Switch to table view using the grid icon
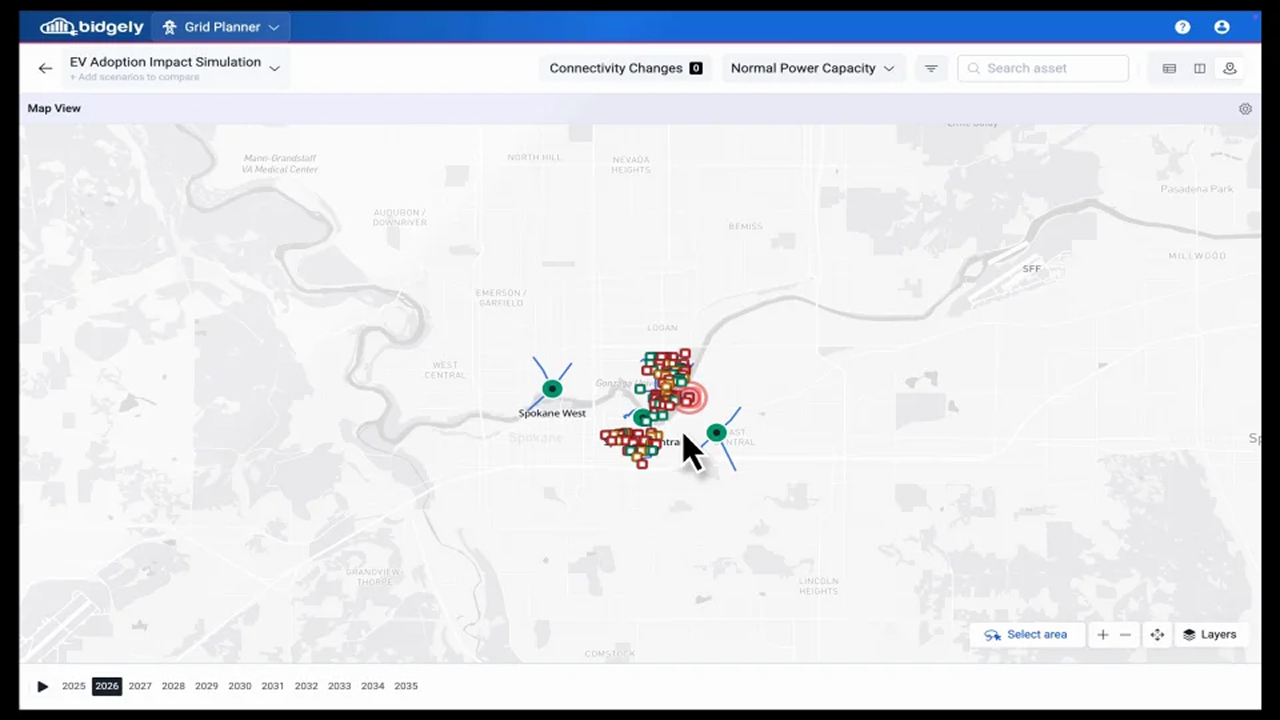The height and width of the screenshot is (720, 1280). point(1169,68)
